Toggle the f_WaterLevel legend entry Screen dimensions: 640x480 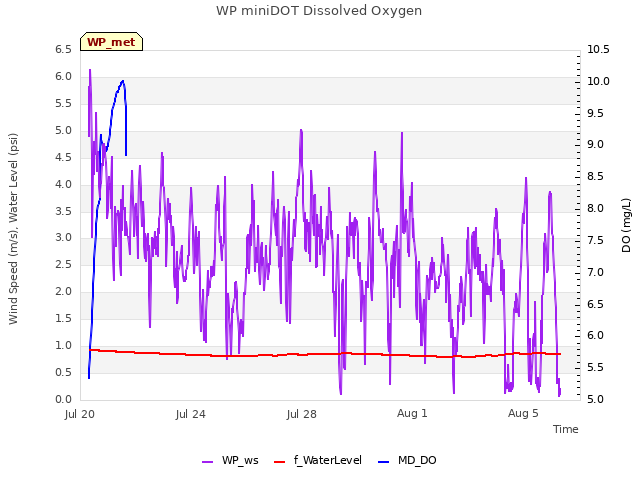(318, 461)
